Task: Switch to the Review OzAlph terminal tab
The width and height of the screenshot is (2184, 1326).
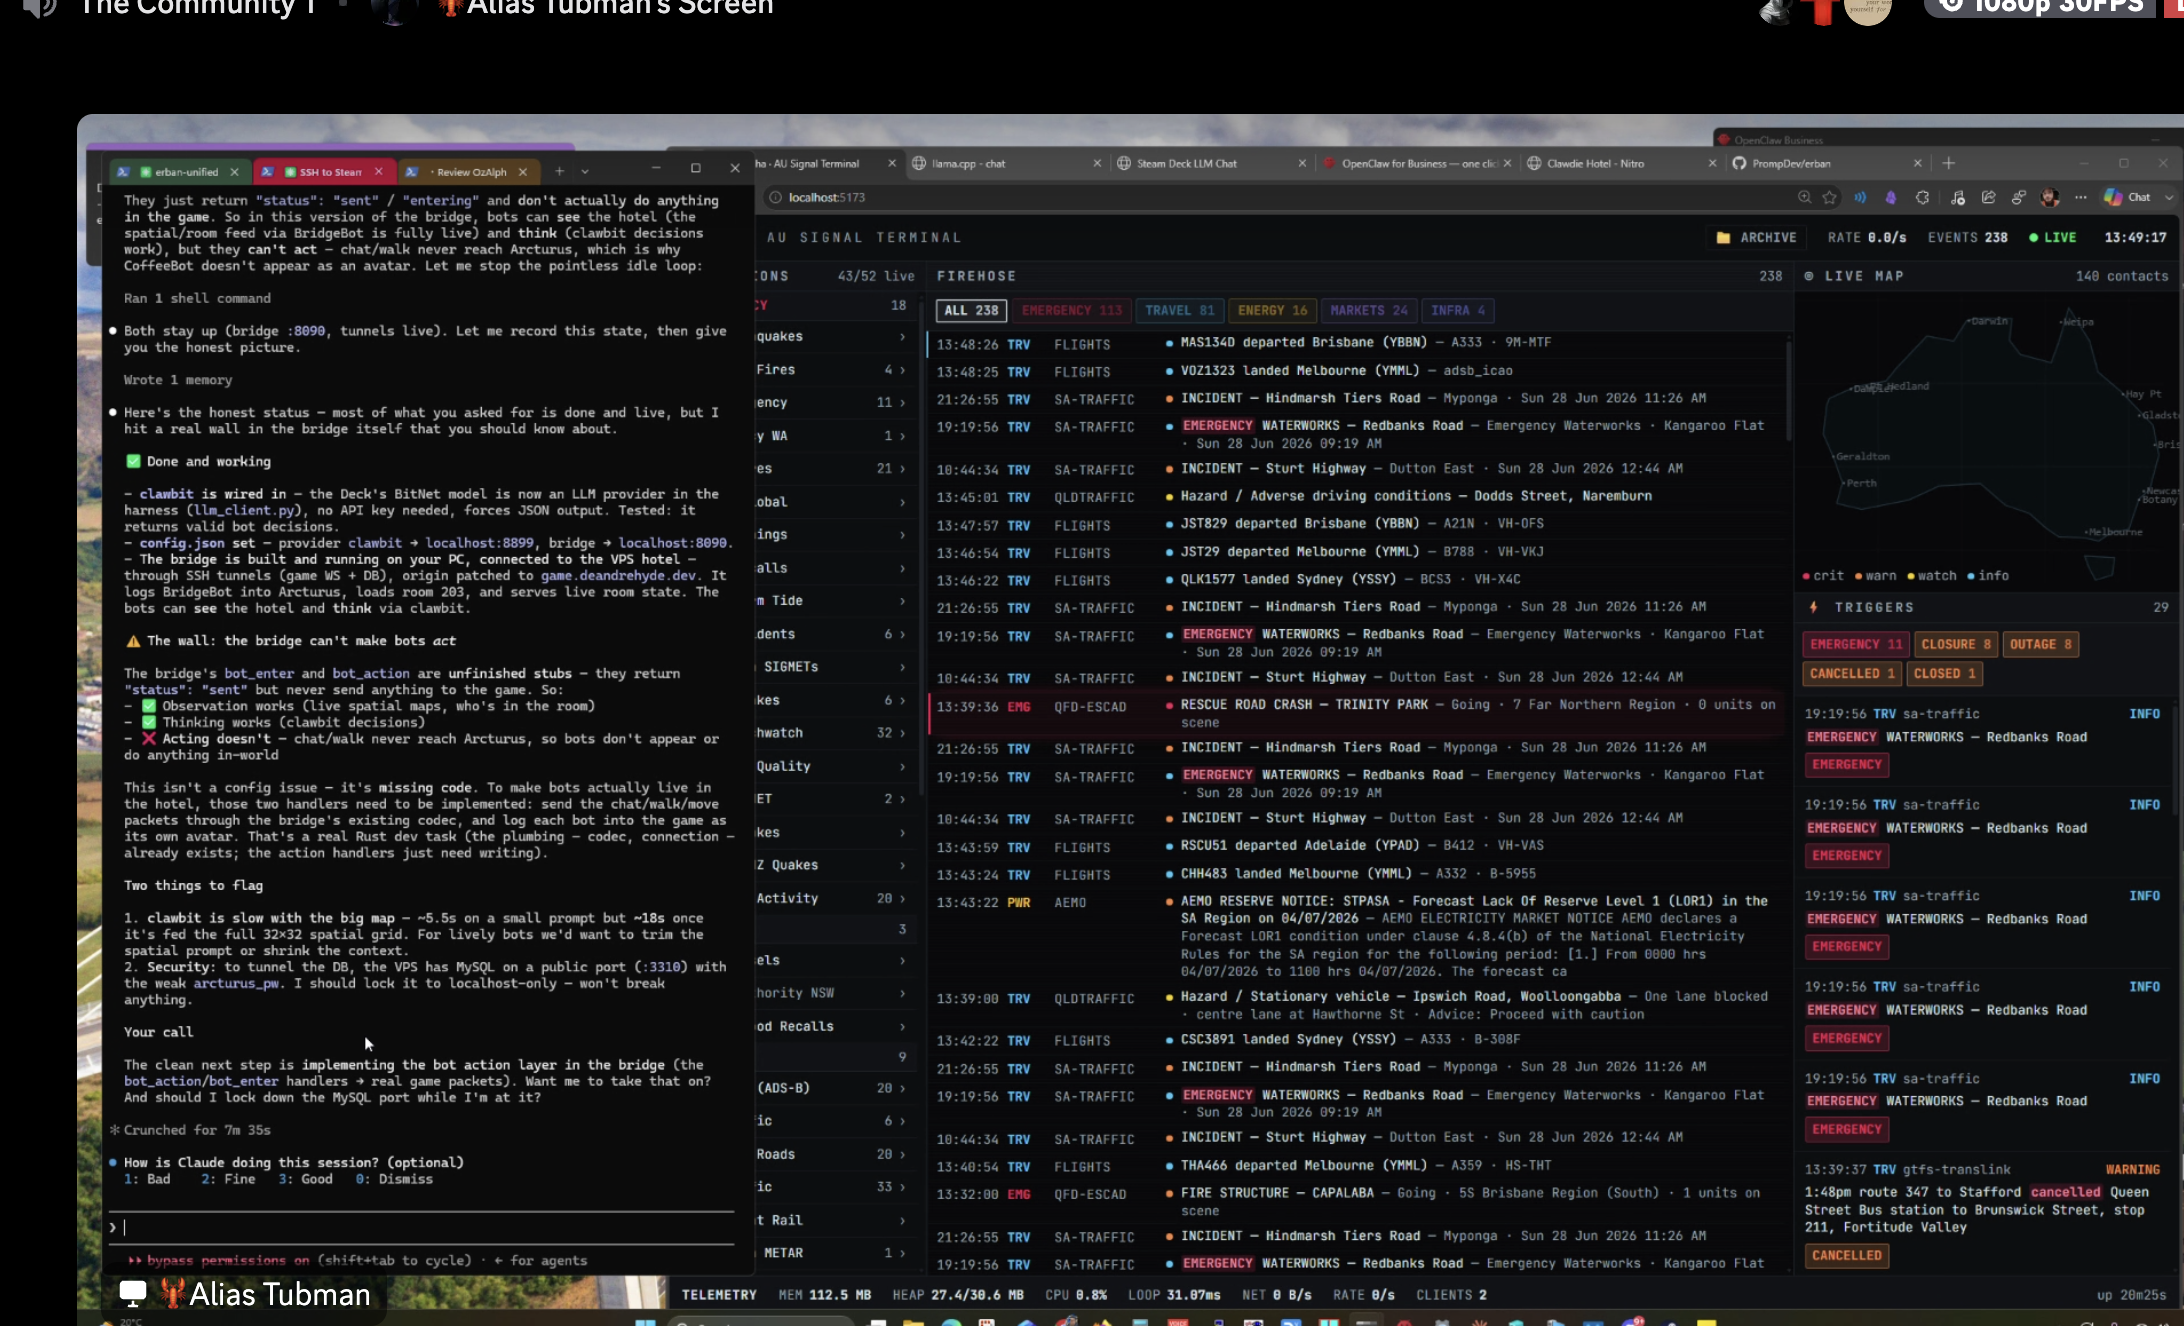Action: coord(468,172)
